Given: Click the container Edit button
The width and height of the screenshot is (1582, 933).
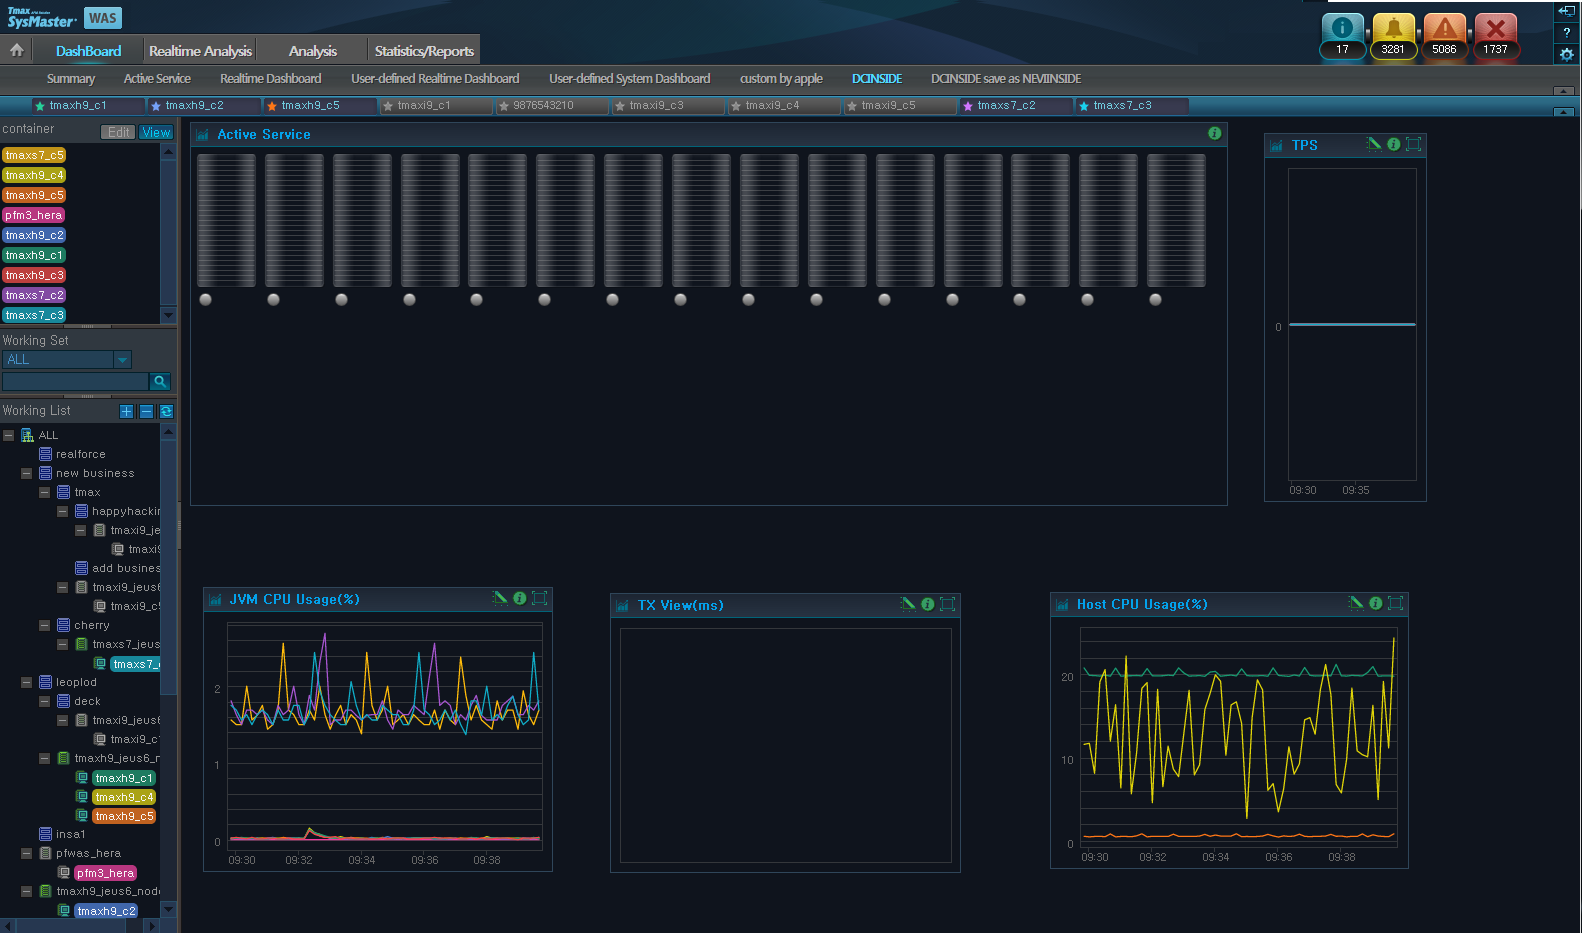Looking at the screenshot, I should (119, 132).
